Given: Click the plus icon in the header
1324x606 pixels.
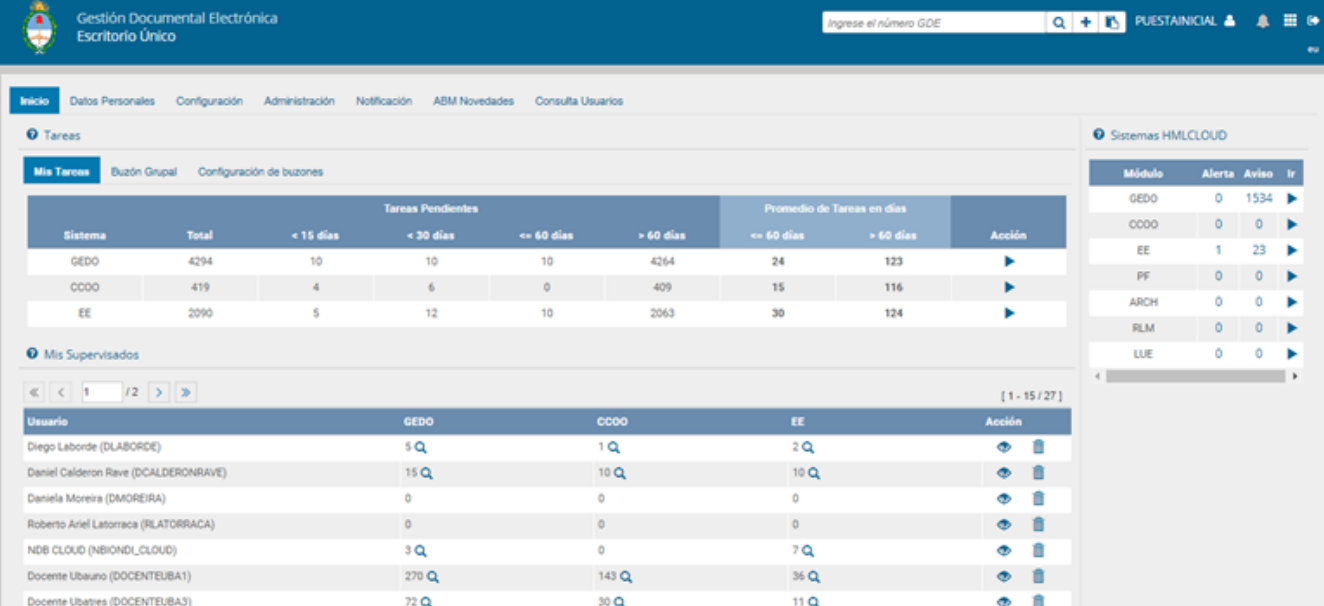Looking at the screenshot, I should (x=1085, y=22).
